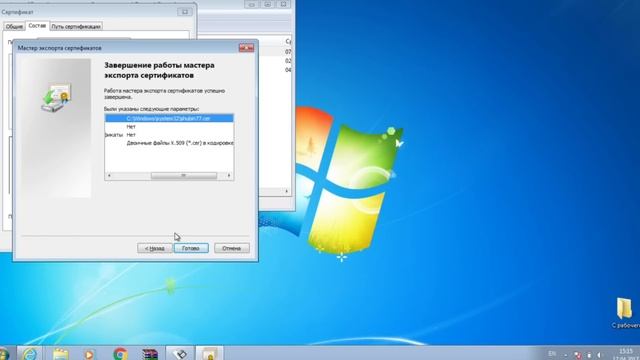
Task: Open Windows Explorer folder icon on taskbar
Action: click(x=60, y=353)
